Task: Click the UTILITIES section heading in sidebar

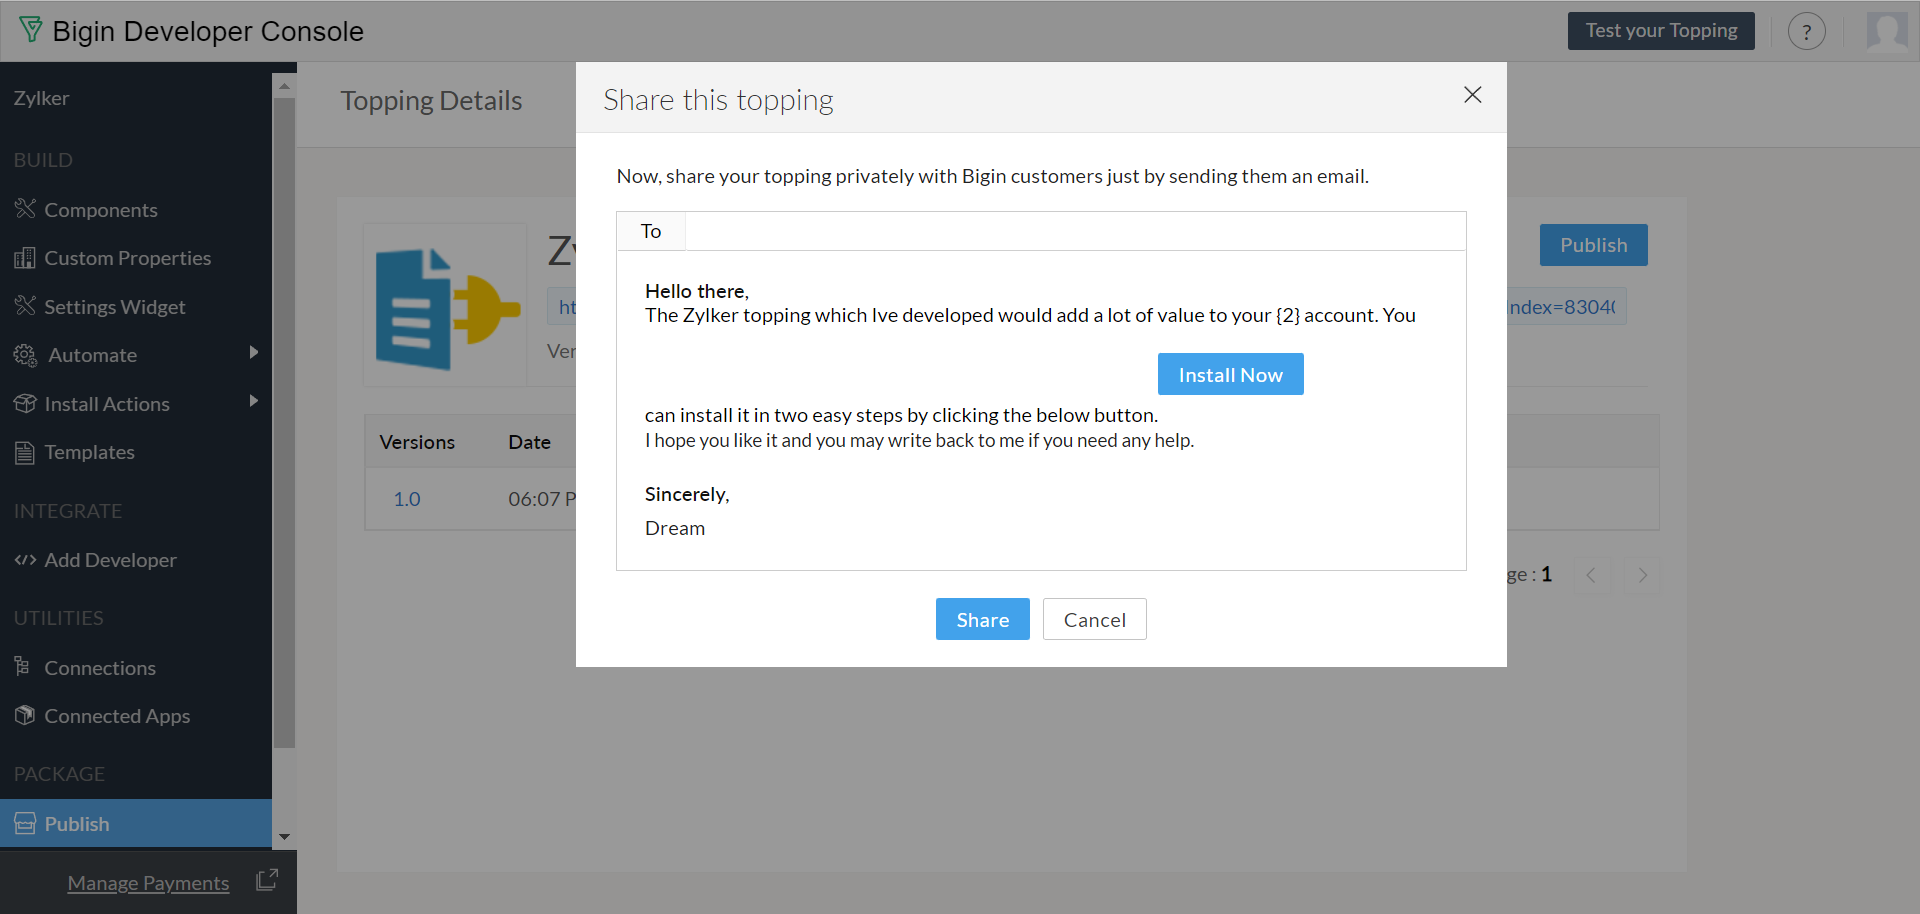Action: point(58,618)
